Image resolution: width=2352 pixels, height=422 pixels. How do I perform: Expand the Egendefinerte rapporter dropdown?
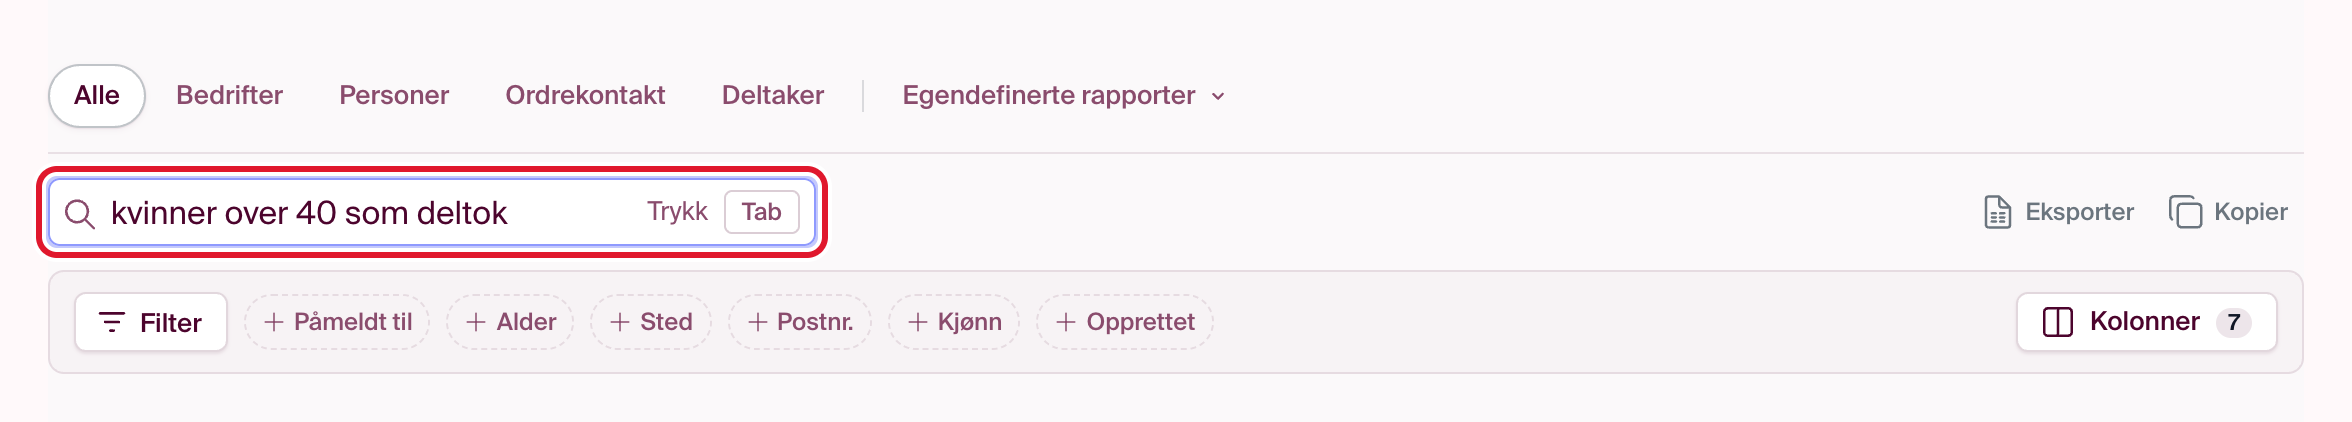tap(1063, 96)
